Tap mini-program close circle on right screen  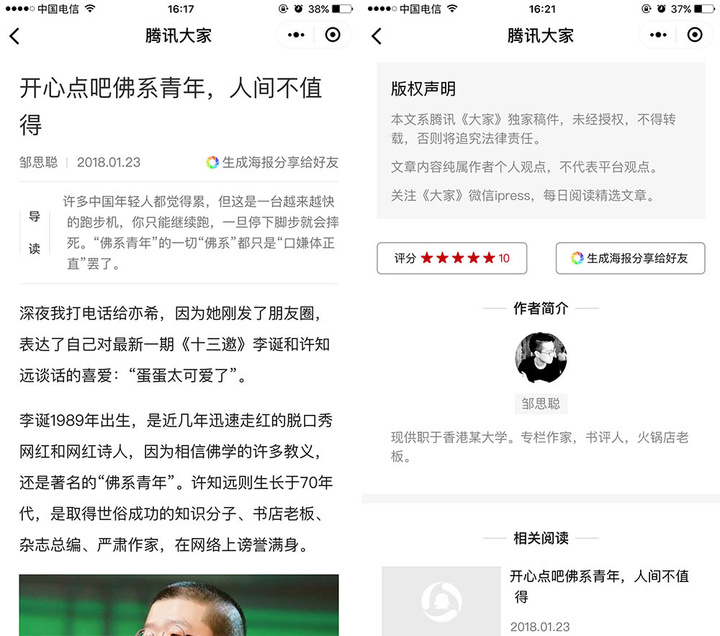(x=694, y=35)
